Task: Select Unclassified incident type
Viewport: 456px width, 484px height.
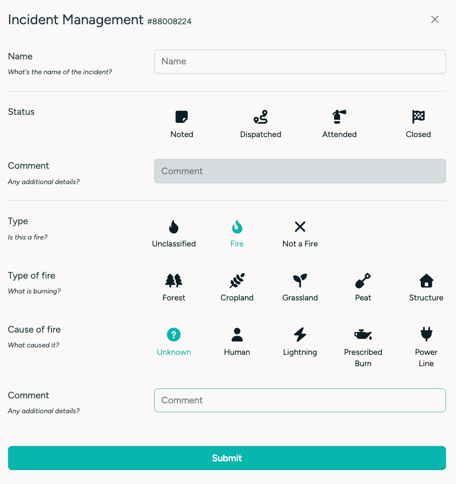Action: [174, 234]
